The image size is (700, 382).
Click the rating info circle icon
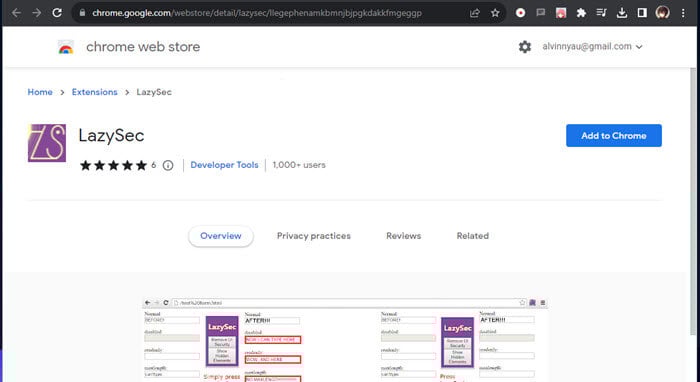point(168,165)
